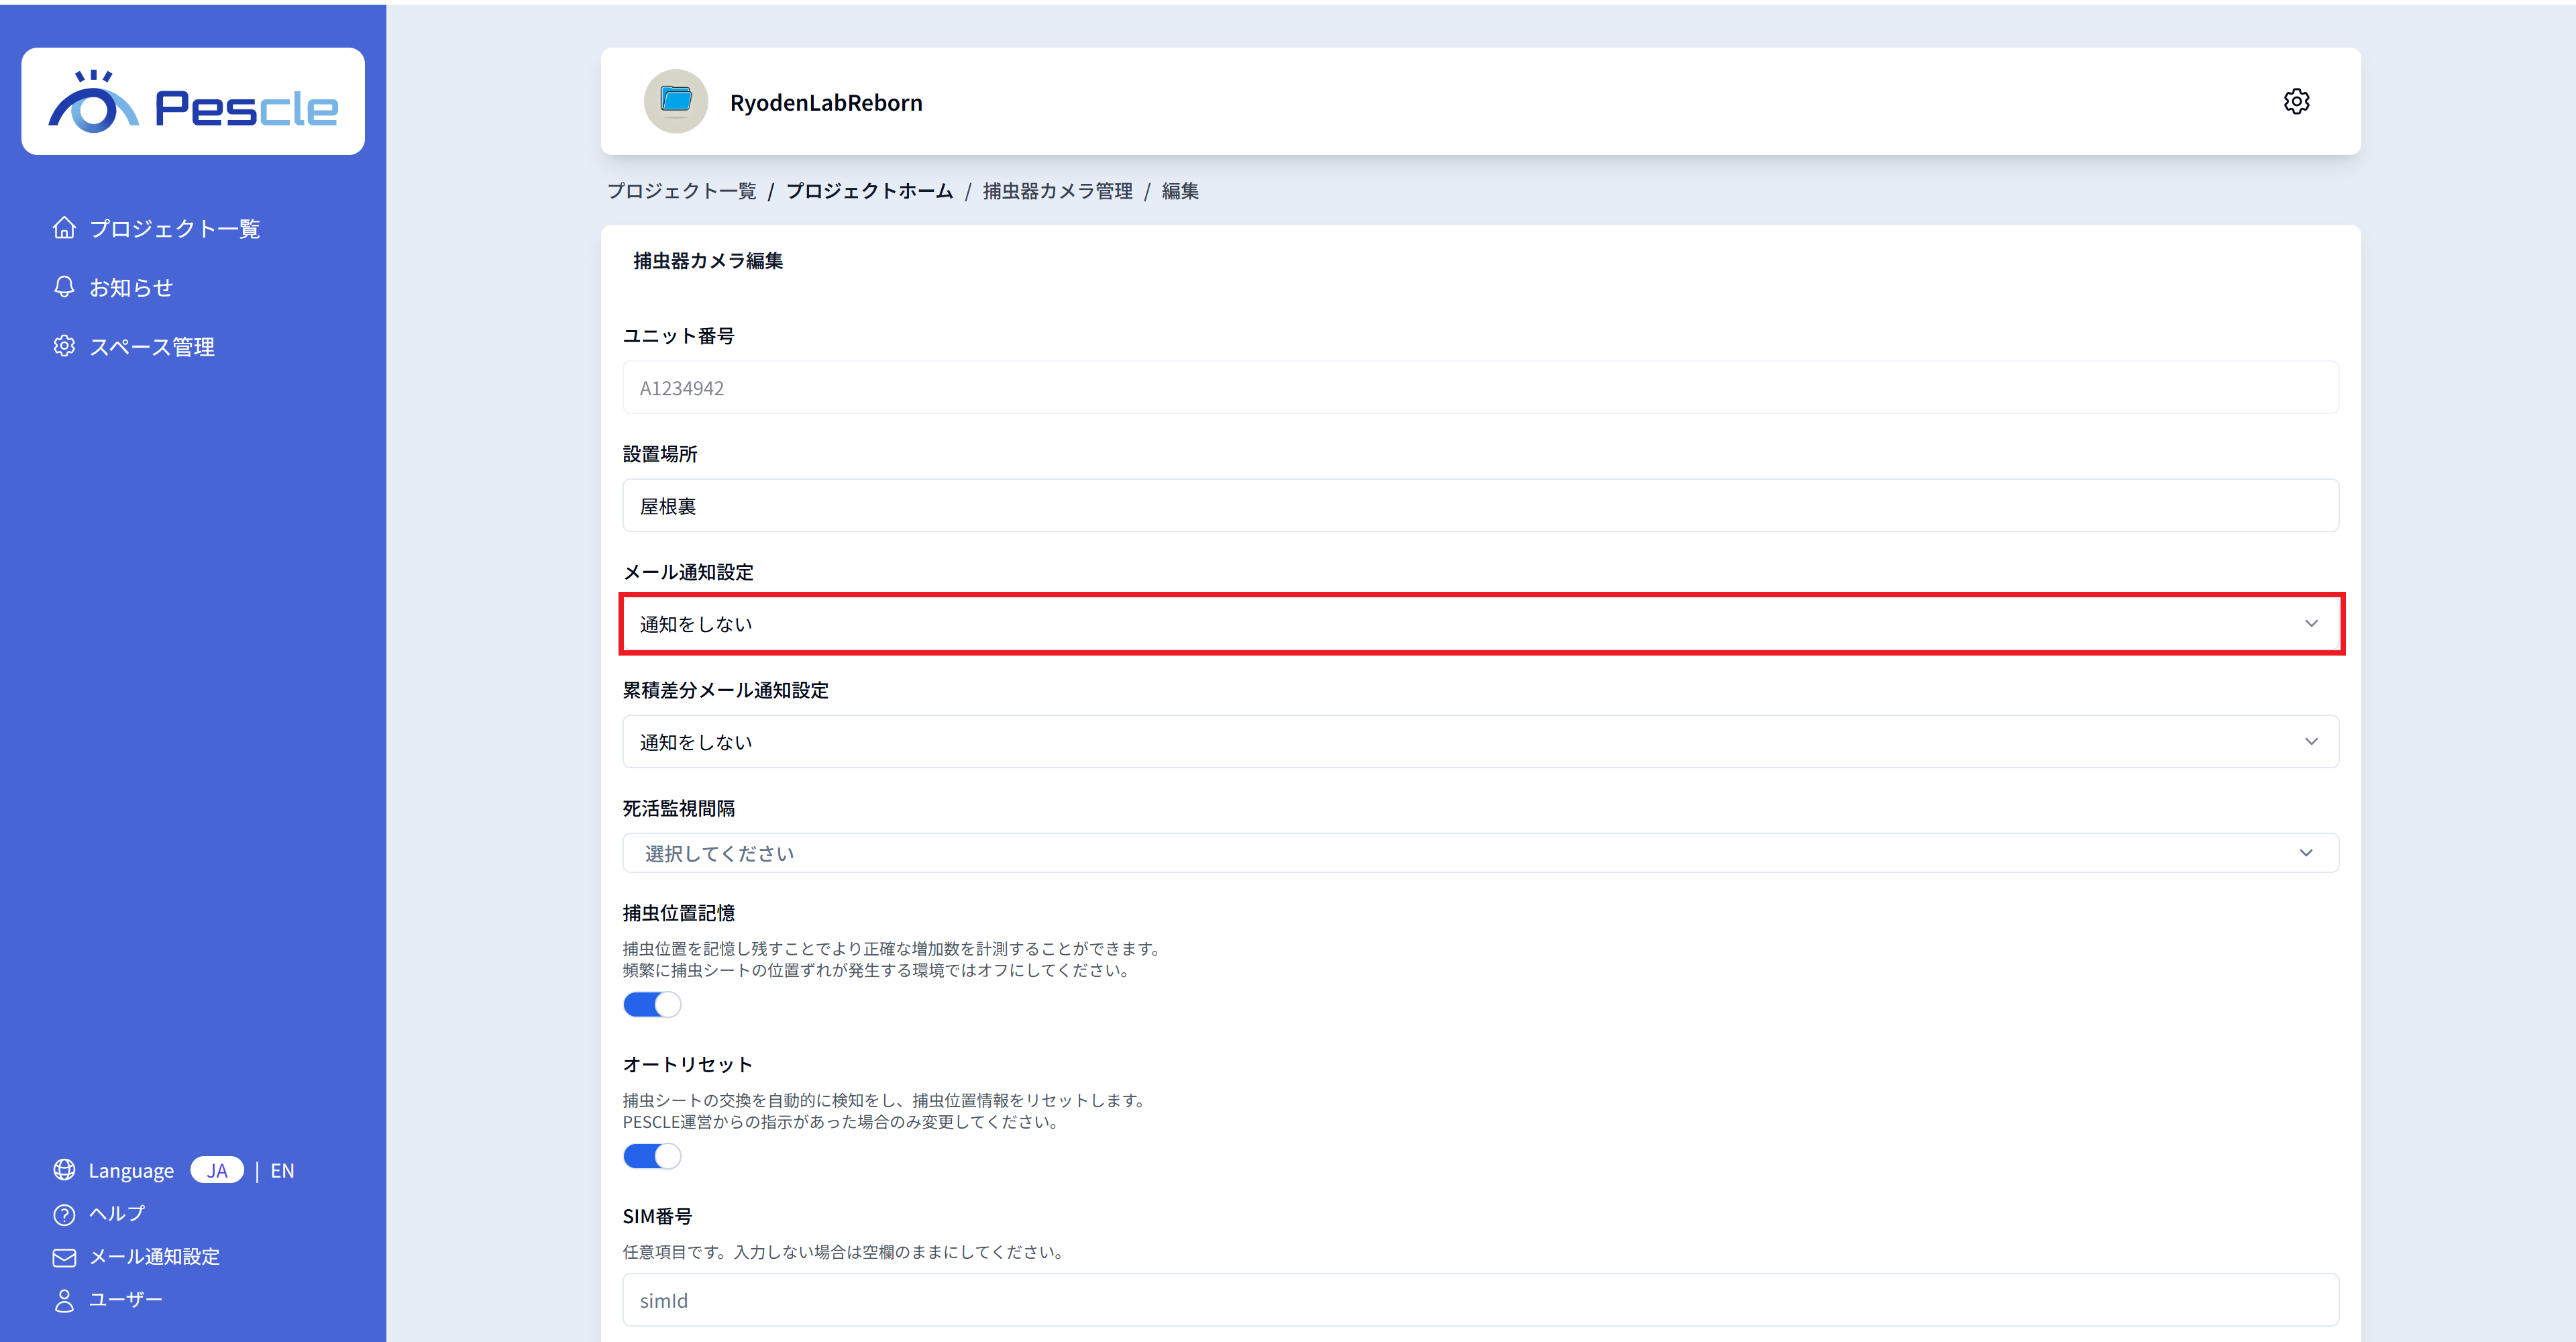2576x1342 pixels.
Task: Disable the オートリセット switch
Action: (x=652, y=1156)
